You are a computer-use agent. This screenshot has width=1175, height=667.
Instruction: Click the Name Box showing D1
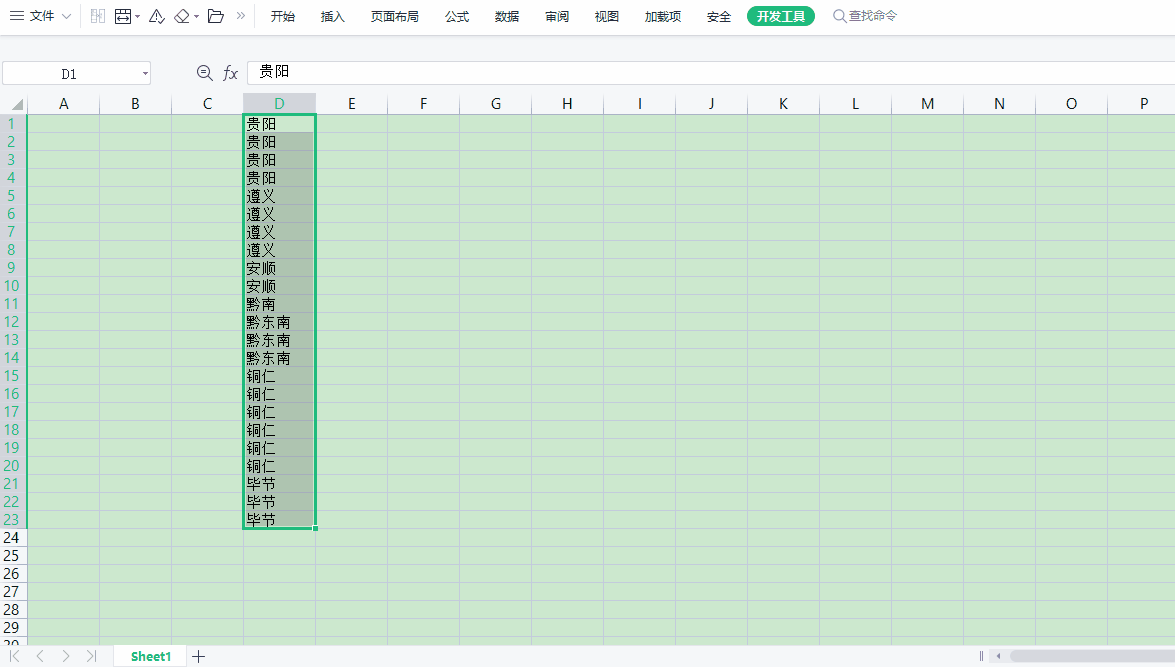[69, 73]
